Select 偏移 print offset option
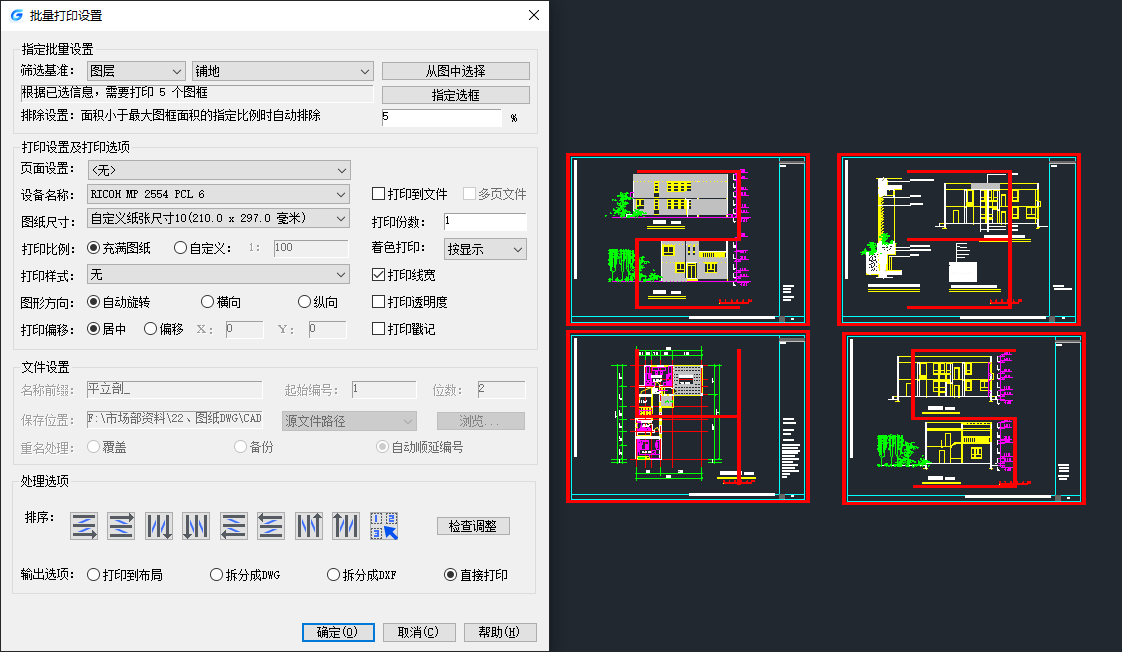 (x=164, y=329)
